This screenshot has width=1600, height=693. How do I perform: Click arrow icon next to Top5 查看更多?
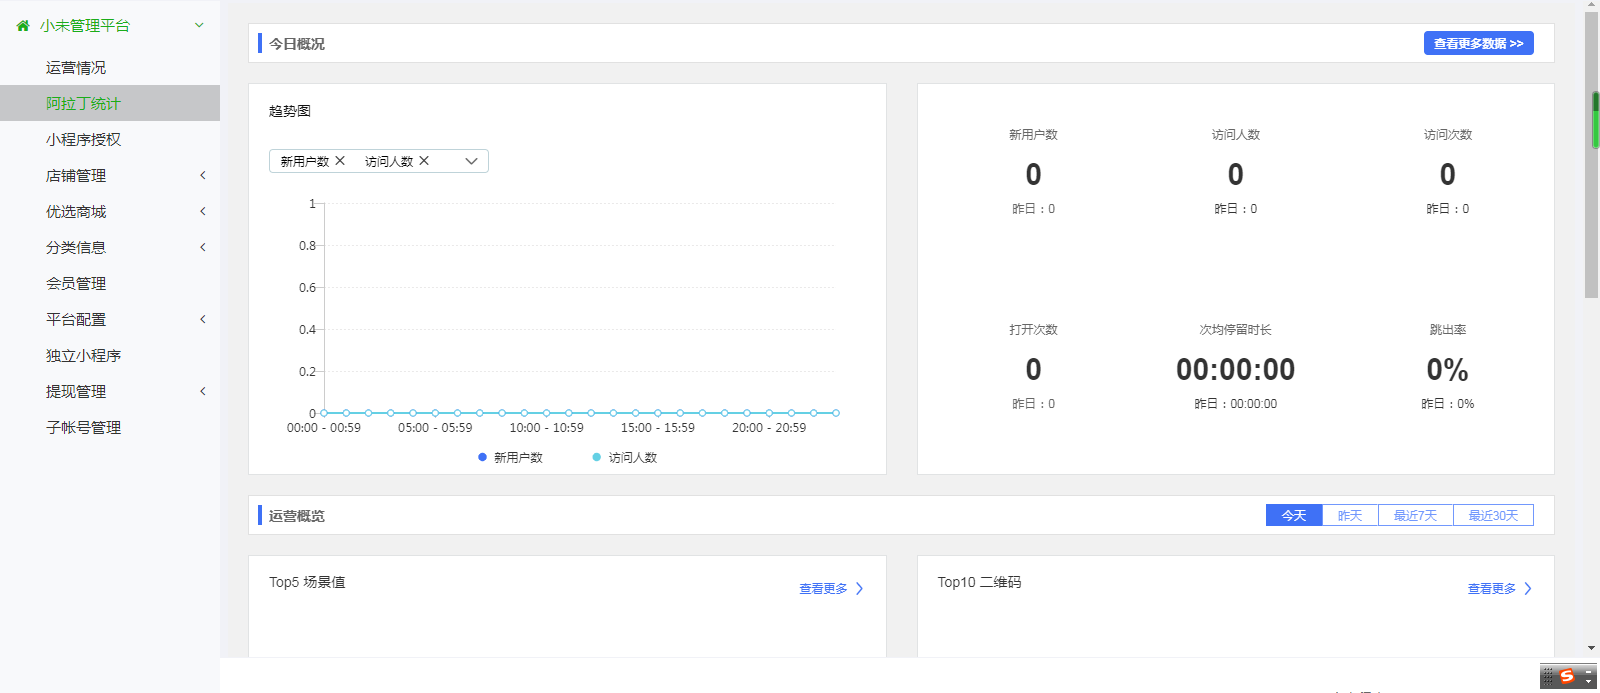(859, 589)
